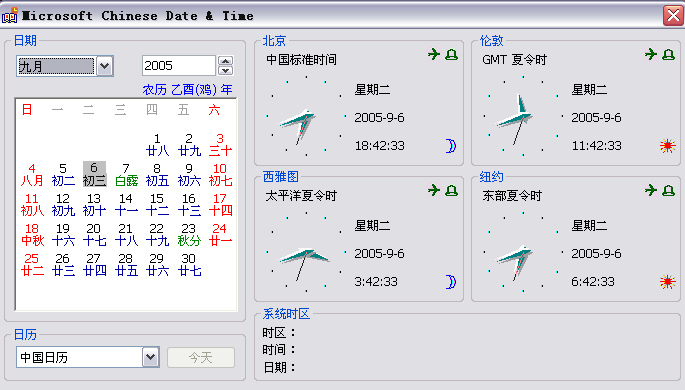
Task: Click the 中国标准时间 timezone label
Action: tap(301, 59)
